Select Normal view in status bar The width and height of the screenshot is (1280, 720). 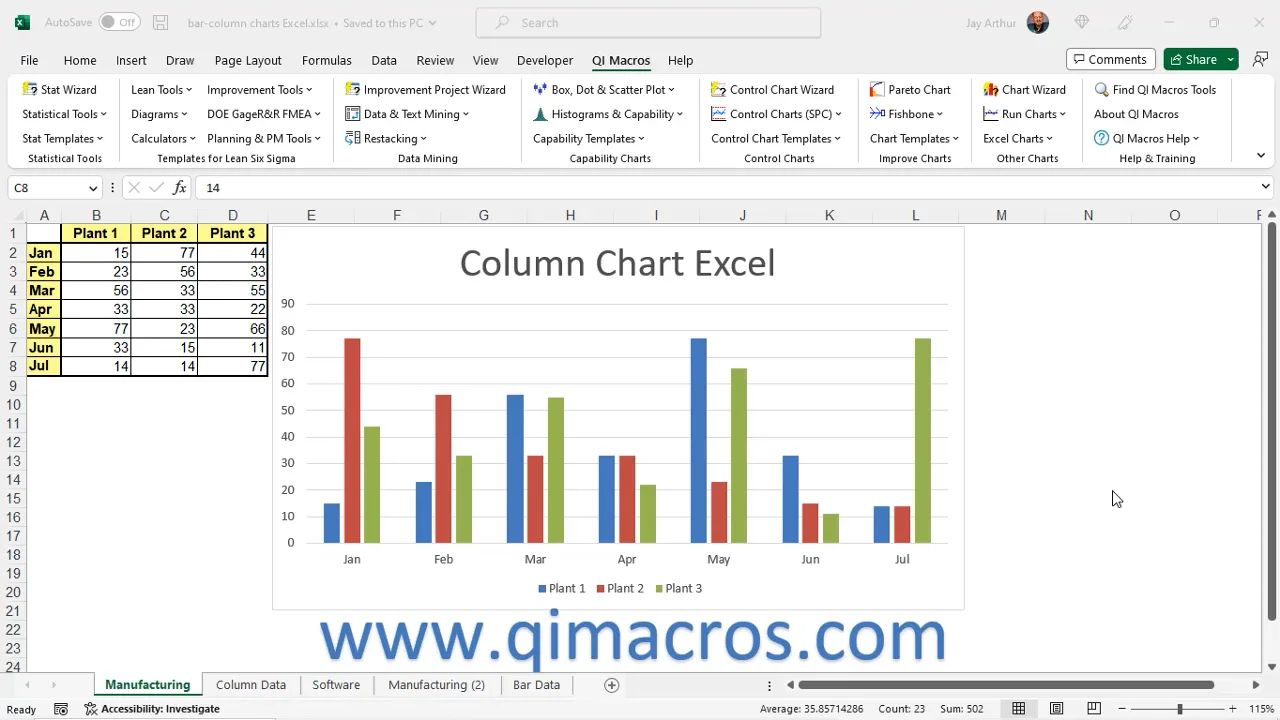1018,709
